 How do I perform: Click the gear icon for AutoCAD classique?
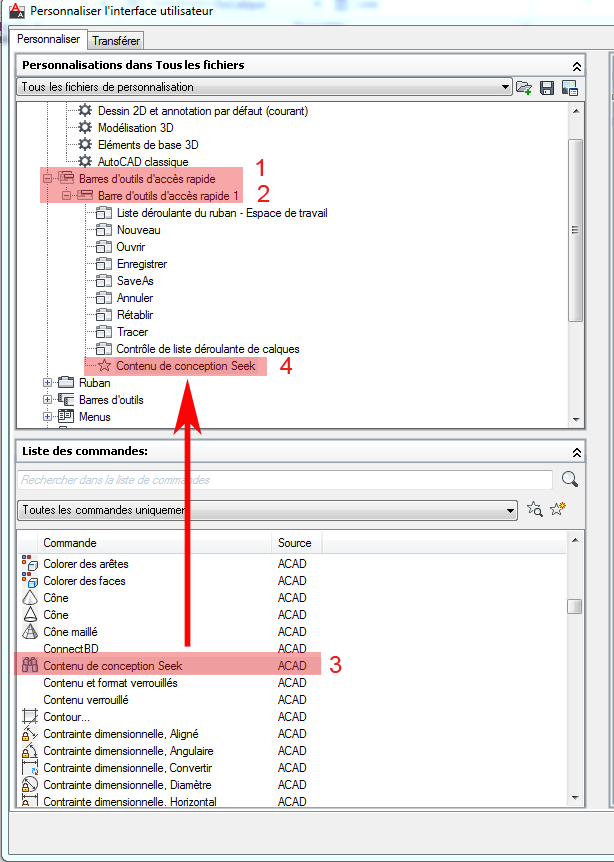point(85,161)
